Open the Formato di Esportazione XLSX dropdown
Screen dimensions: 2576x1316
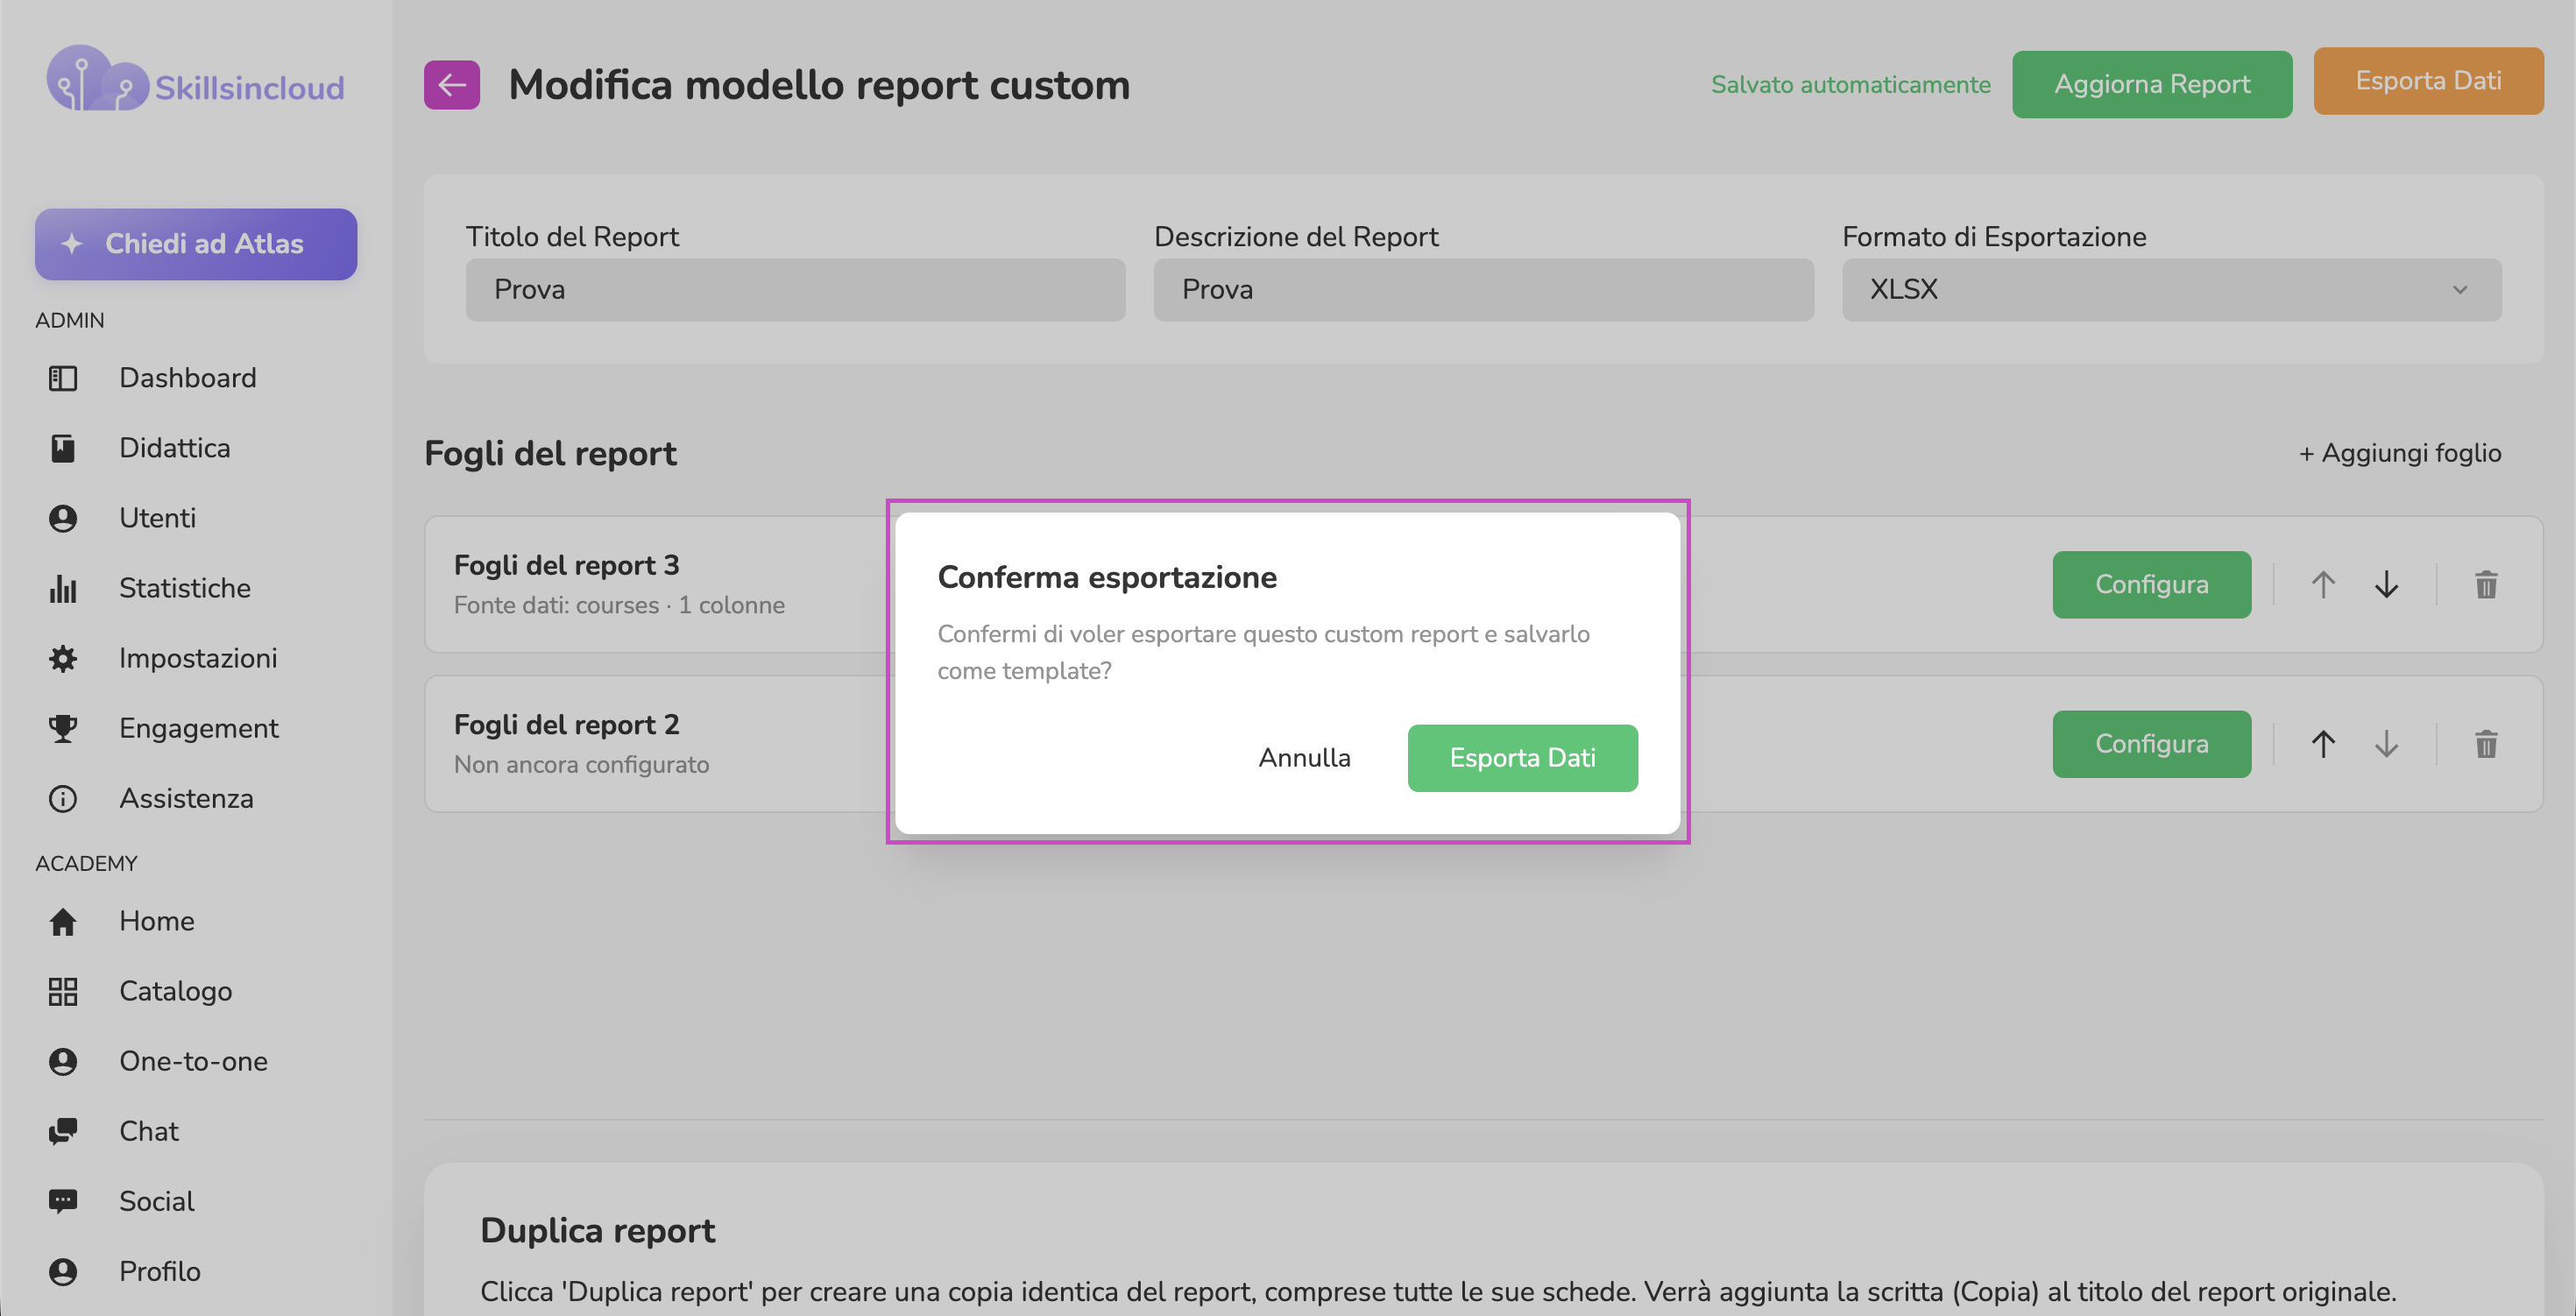tap(2171, 290)
